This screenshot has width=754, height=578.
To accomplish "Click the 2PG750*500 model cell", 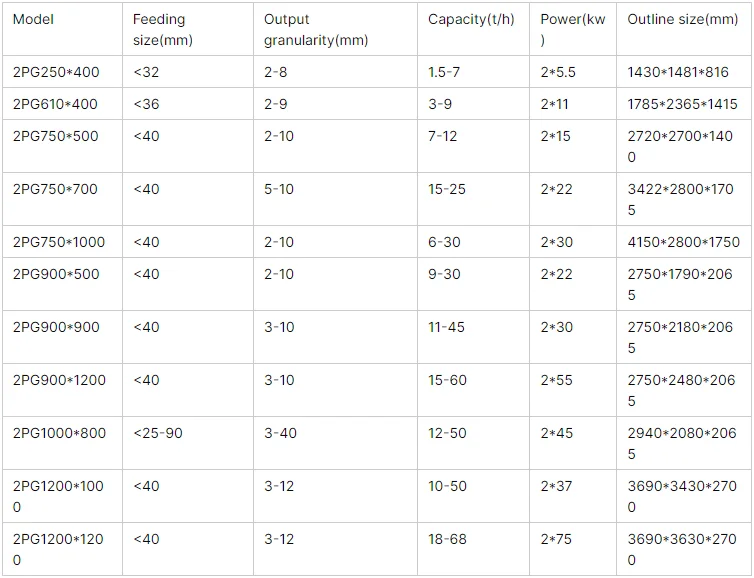I will tap(55, 136).
